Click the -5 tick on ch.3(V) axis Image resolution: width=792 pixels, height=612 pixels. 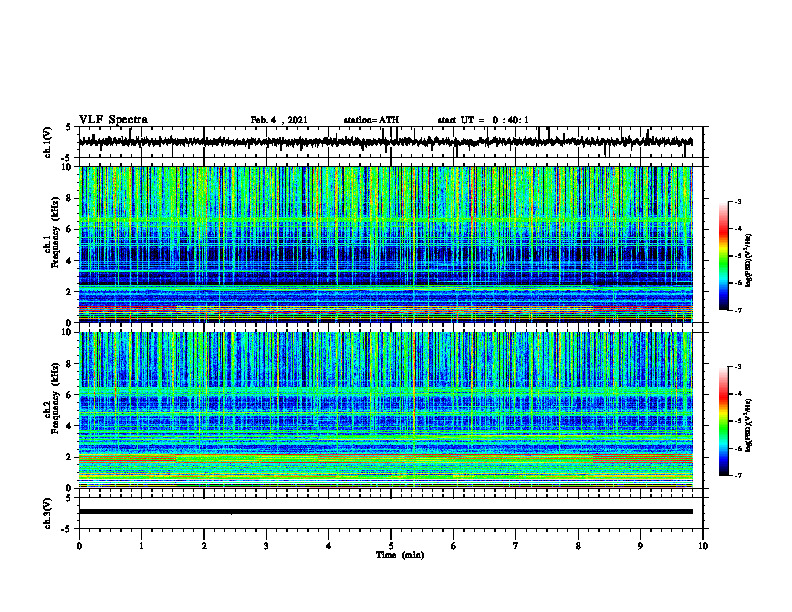point(67,529)
